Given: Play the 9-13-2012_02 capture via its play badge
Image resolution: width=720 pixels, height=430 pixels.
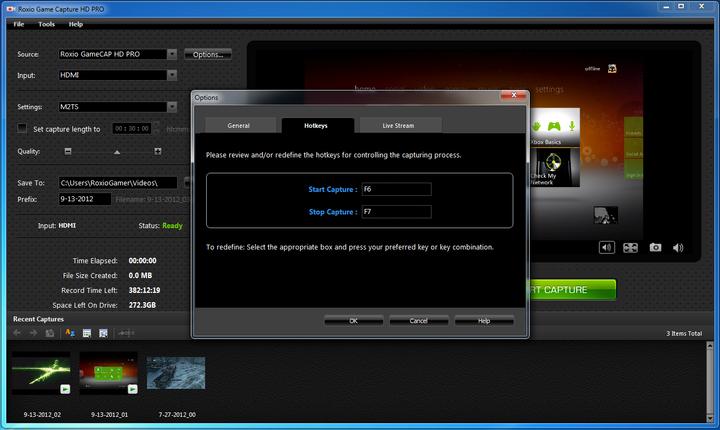Looking at the screenshot, I should click(65, 389).
